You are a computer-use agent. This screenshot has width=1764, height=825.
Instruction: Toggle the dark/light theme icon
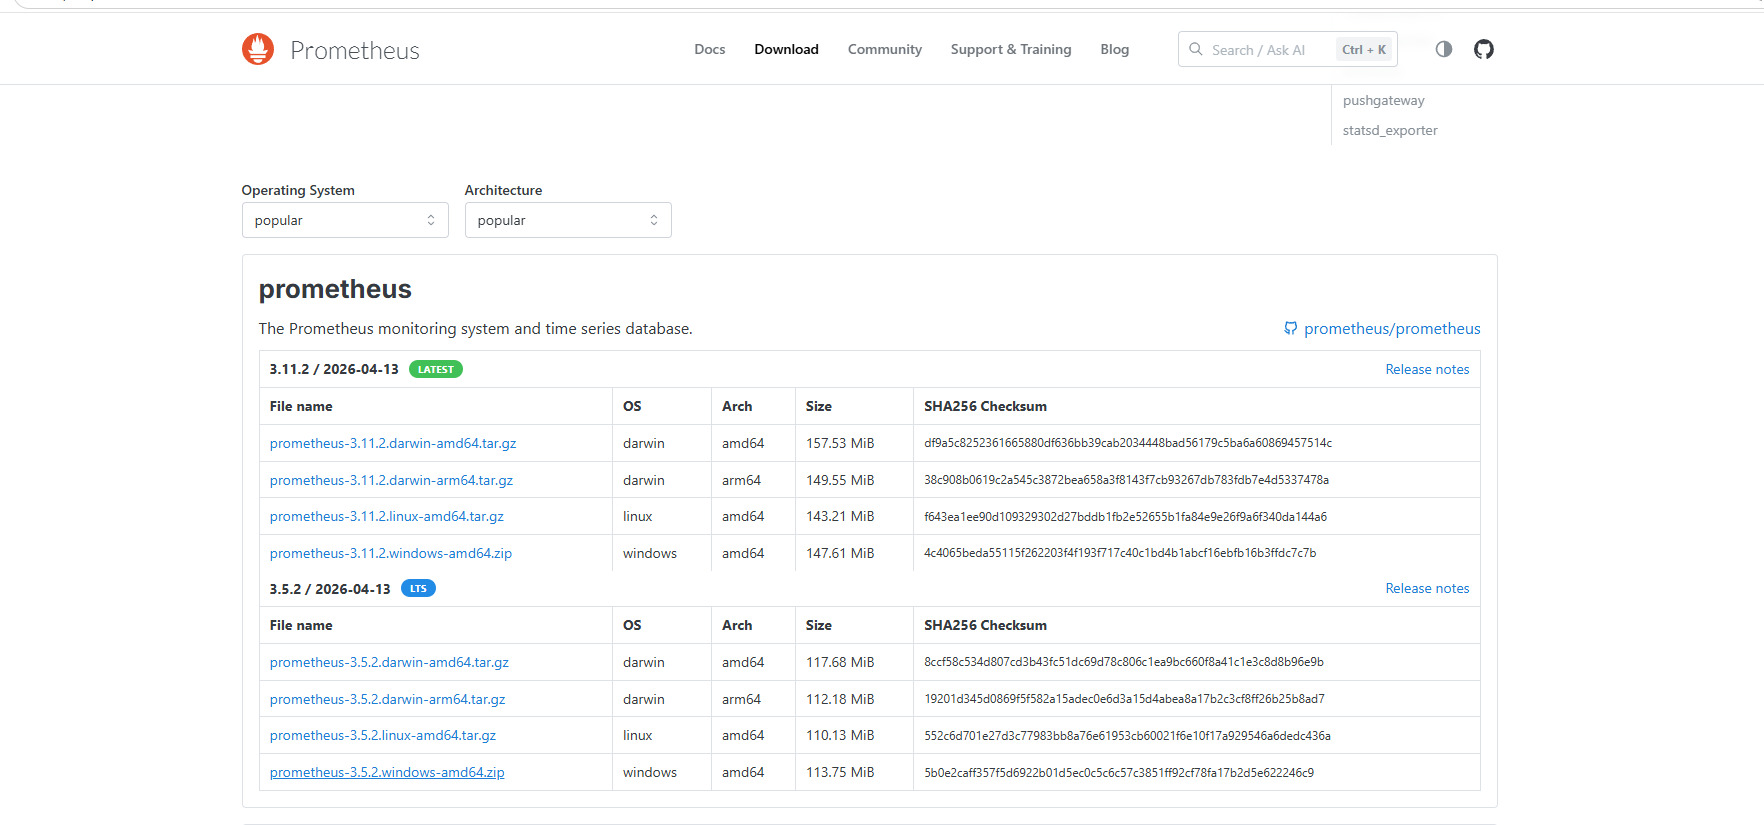(1443, 49)
